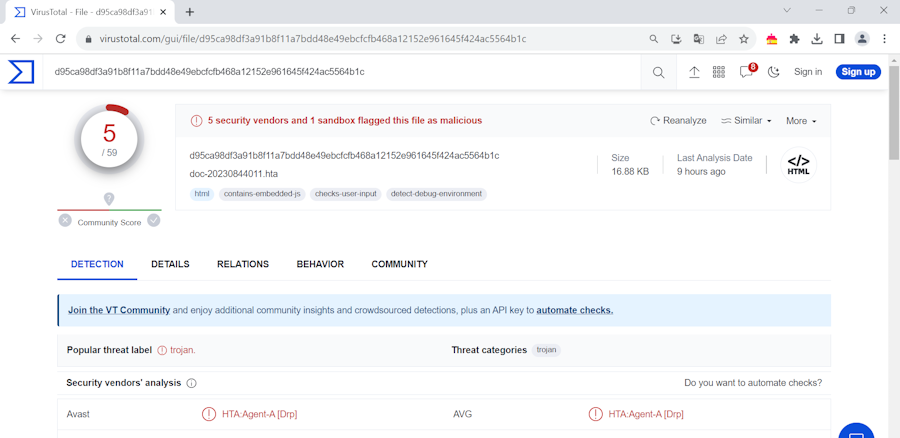Screen dimensions: 900x438
Task: Click the VirusTotal logo icon
Action: tap(21, 72)
